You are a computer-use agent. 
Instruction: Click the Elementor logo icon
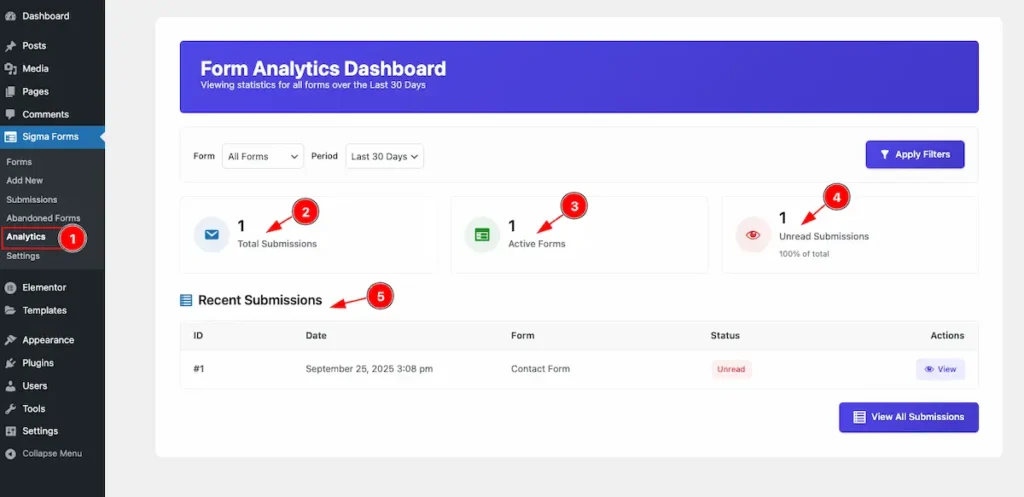(10, 287)
